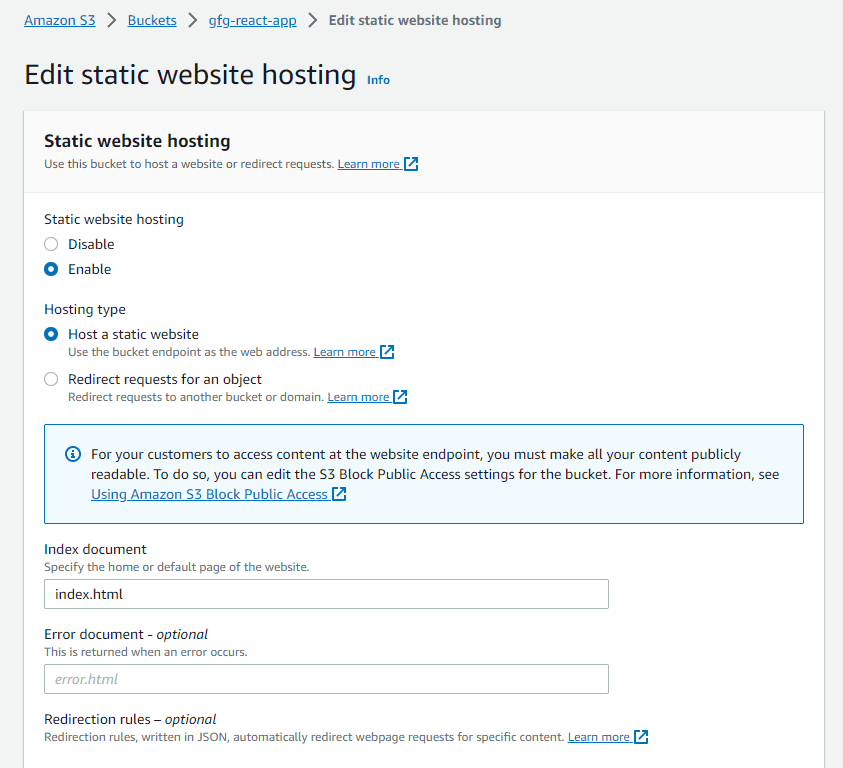
Task: Click the Index document input field
Action: click(326, 594)
